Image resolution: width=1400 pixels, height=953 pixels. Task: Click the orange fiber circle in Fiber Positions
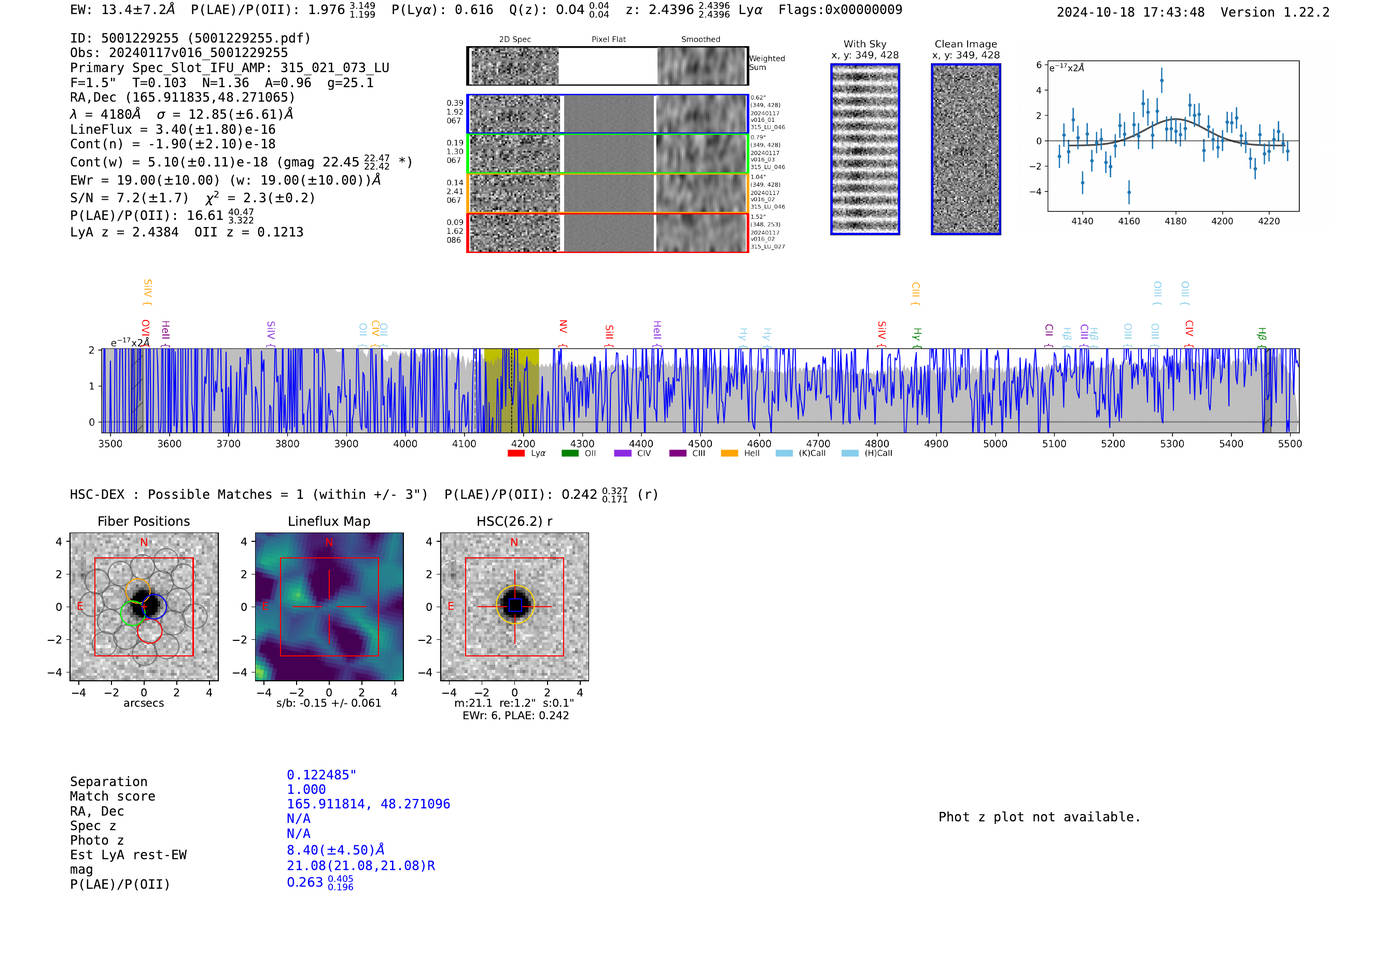click(138, 590)
